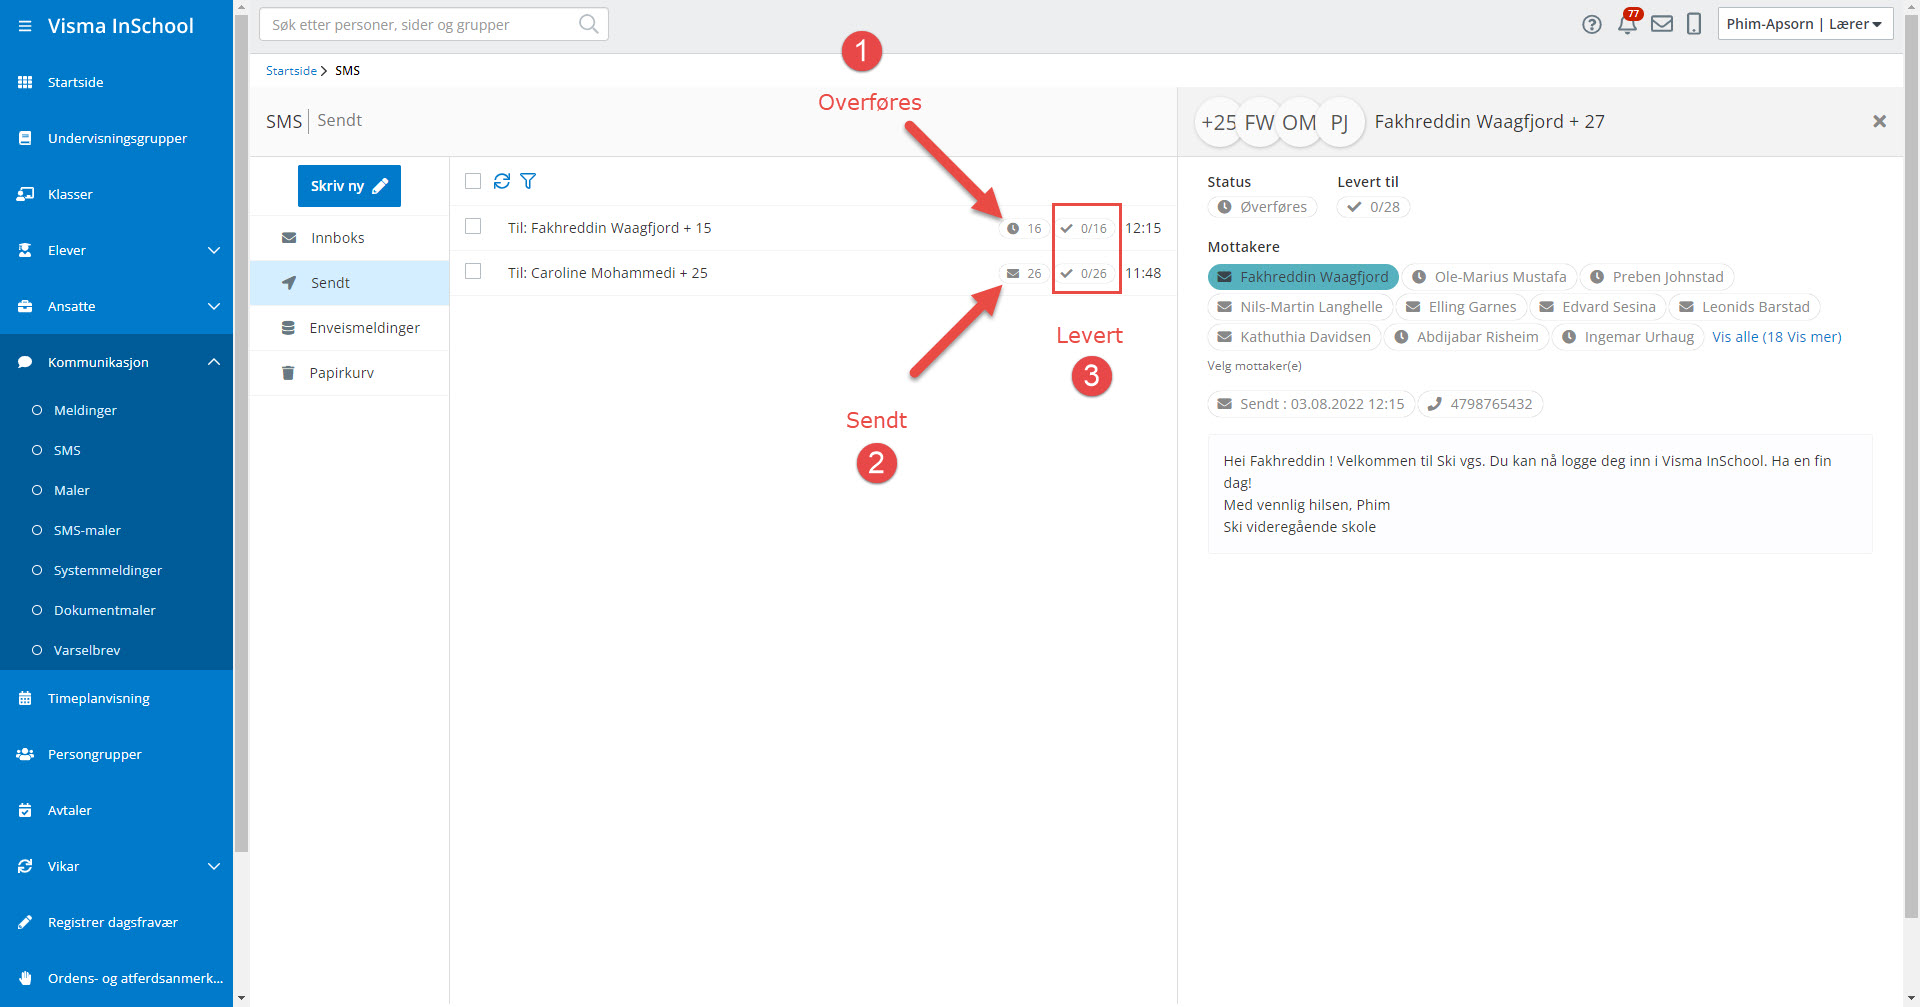Open the Phim-Apsorn | Lærer user dropdown
1920x1007 pixels.
(1805, 24)
